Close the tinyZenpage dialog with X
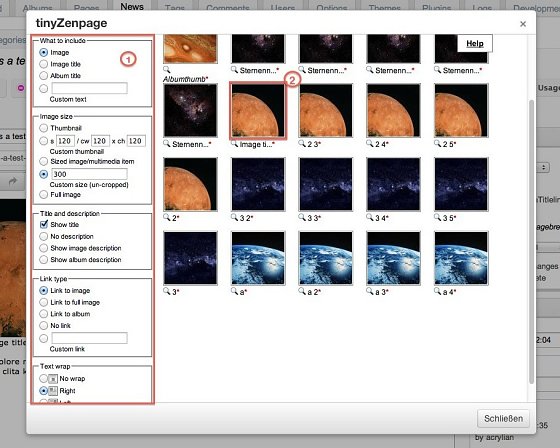Image resolution: width=560 pixels, height=448 pixels. 523,24
